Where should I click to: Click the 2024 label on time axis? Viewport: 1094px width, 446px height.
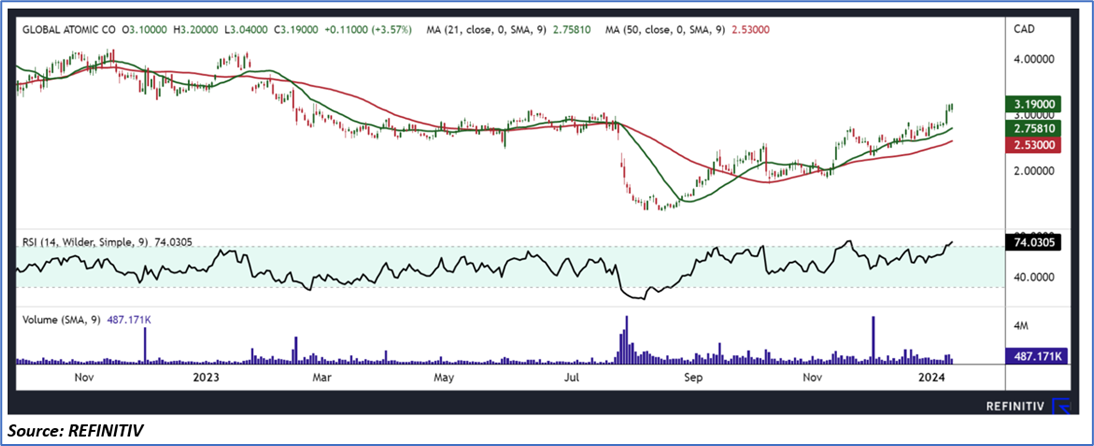coord(931,378)
